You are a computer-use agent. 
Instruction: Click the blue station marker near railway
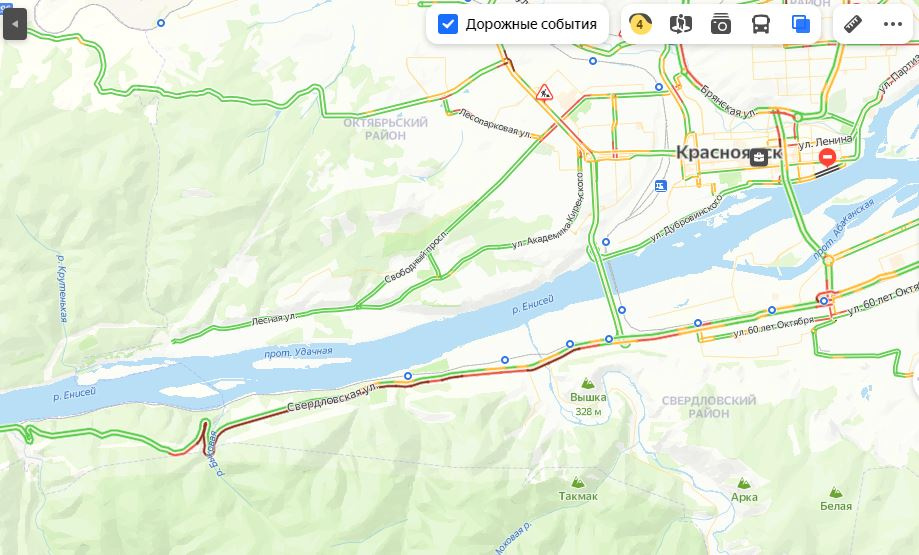pyautogui.click(x=661, y=186)
